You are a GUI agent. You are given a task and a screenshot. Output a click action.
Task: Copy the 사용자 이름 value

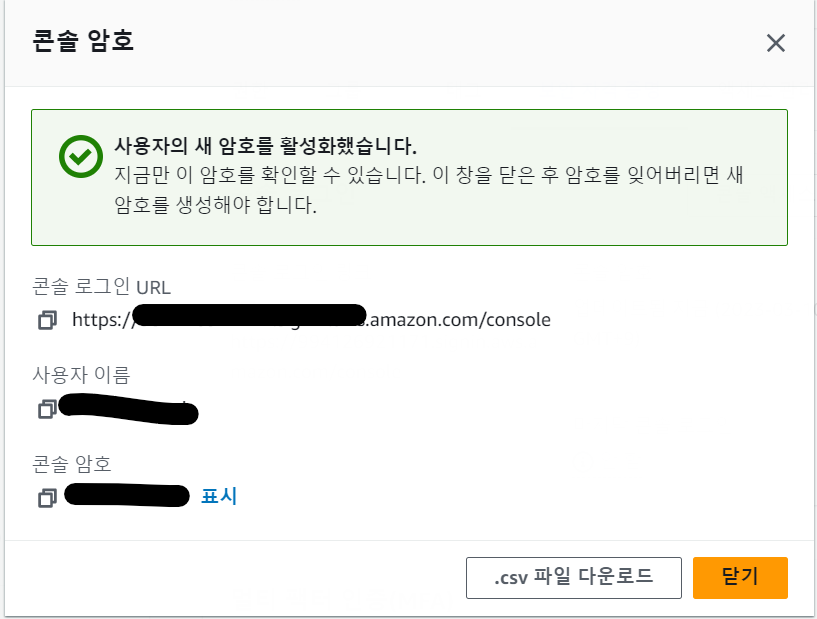point(47,409)
